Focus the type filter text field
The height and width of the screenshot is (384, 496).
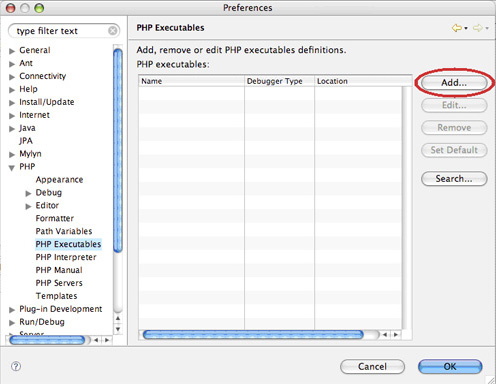click(63, 31)
